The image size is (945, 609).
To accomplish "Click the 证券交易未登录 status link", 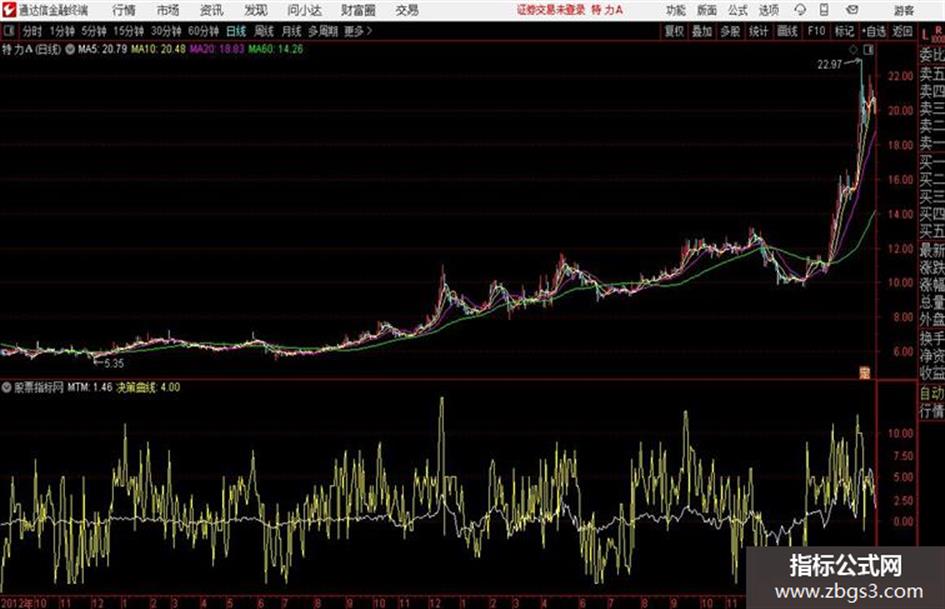I will [551, 10].
